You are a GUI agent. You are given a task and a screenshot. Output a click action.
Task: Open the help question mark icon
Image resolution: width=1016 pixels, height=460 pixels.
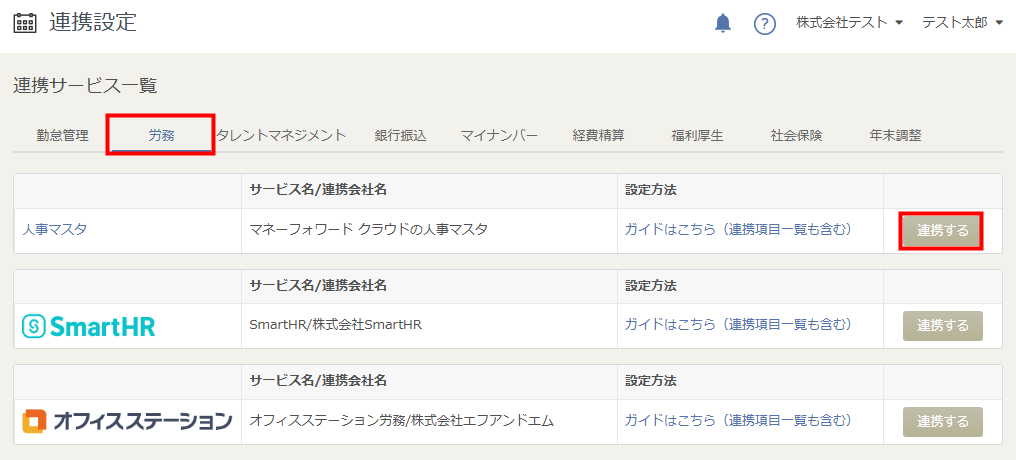click(765, 23)
